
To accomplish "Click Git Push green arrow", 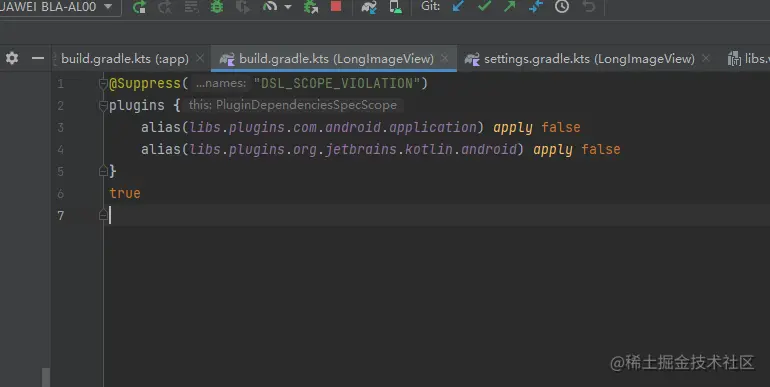I will click(x=510, y=6).
